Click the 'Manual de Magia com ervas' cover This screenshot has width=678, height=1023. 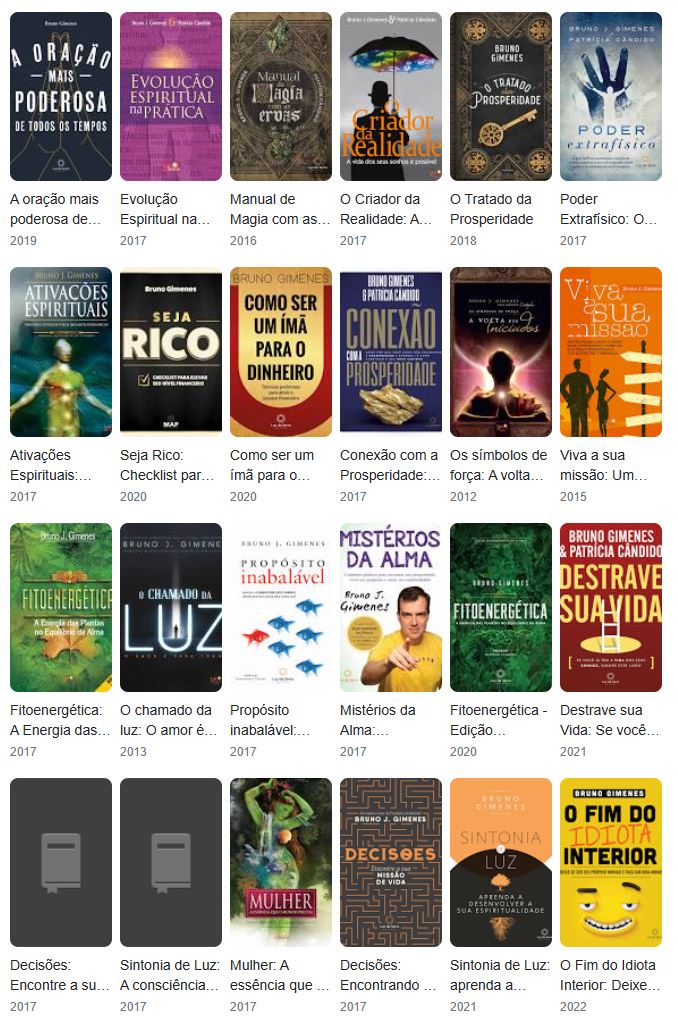[281, 96]
